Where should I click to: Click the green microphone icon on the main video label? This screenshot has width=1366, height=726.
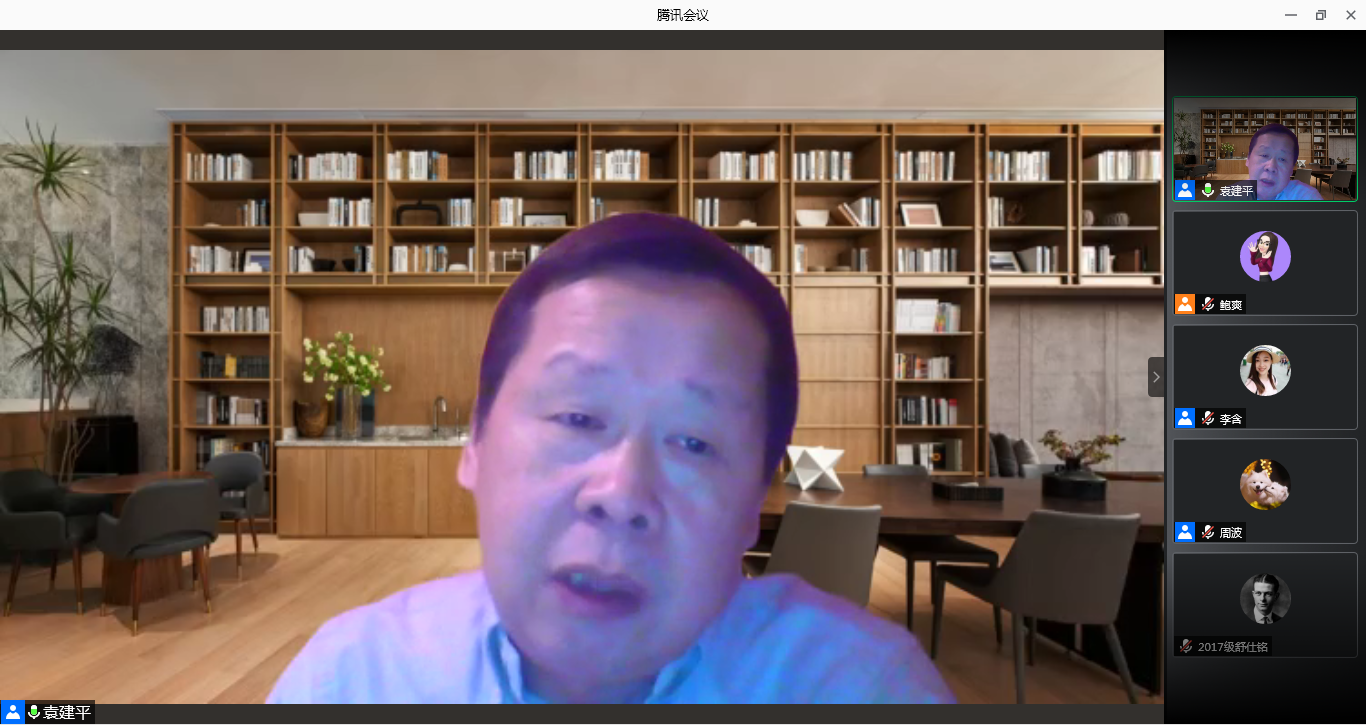tap(33, 712)
